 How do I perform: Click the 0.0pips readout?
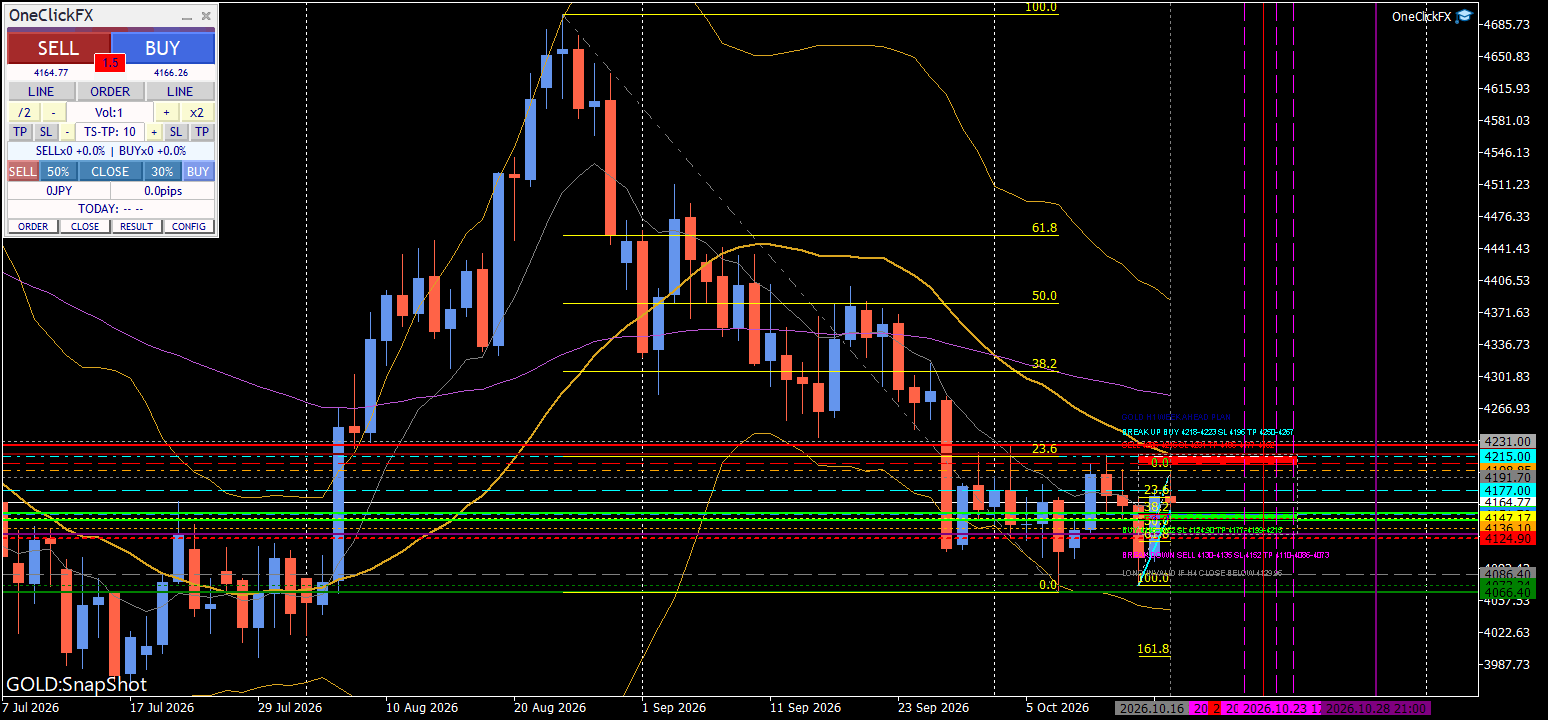[x=163, y=190]
